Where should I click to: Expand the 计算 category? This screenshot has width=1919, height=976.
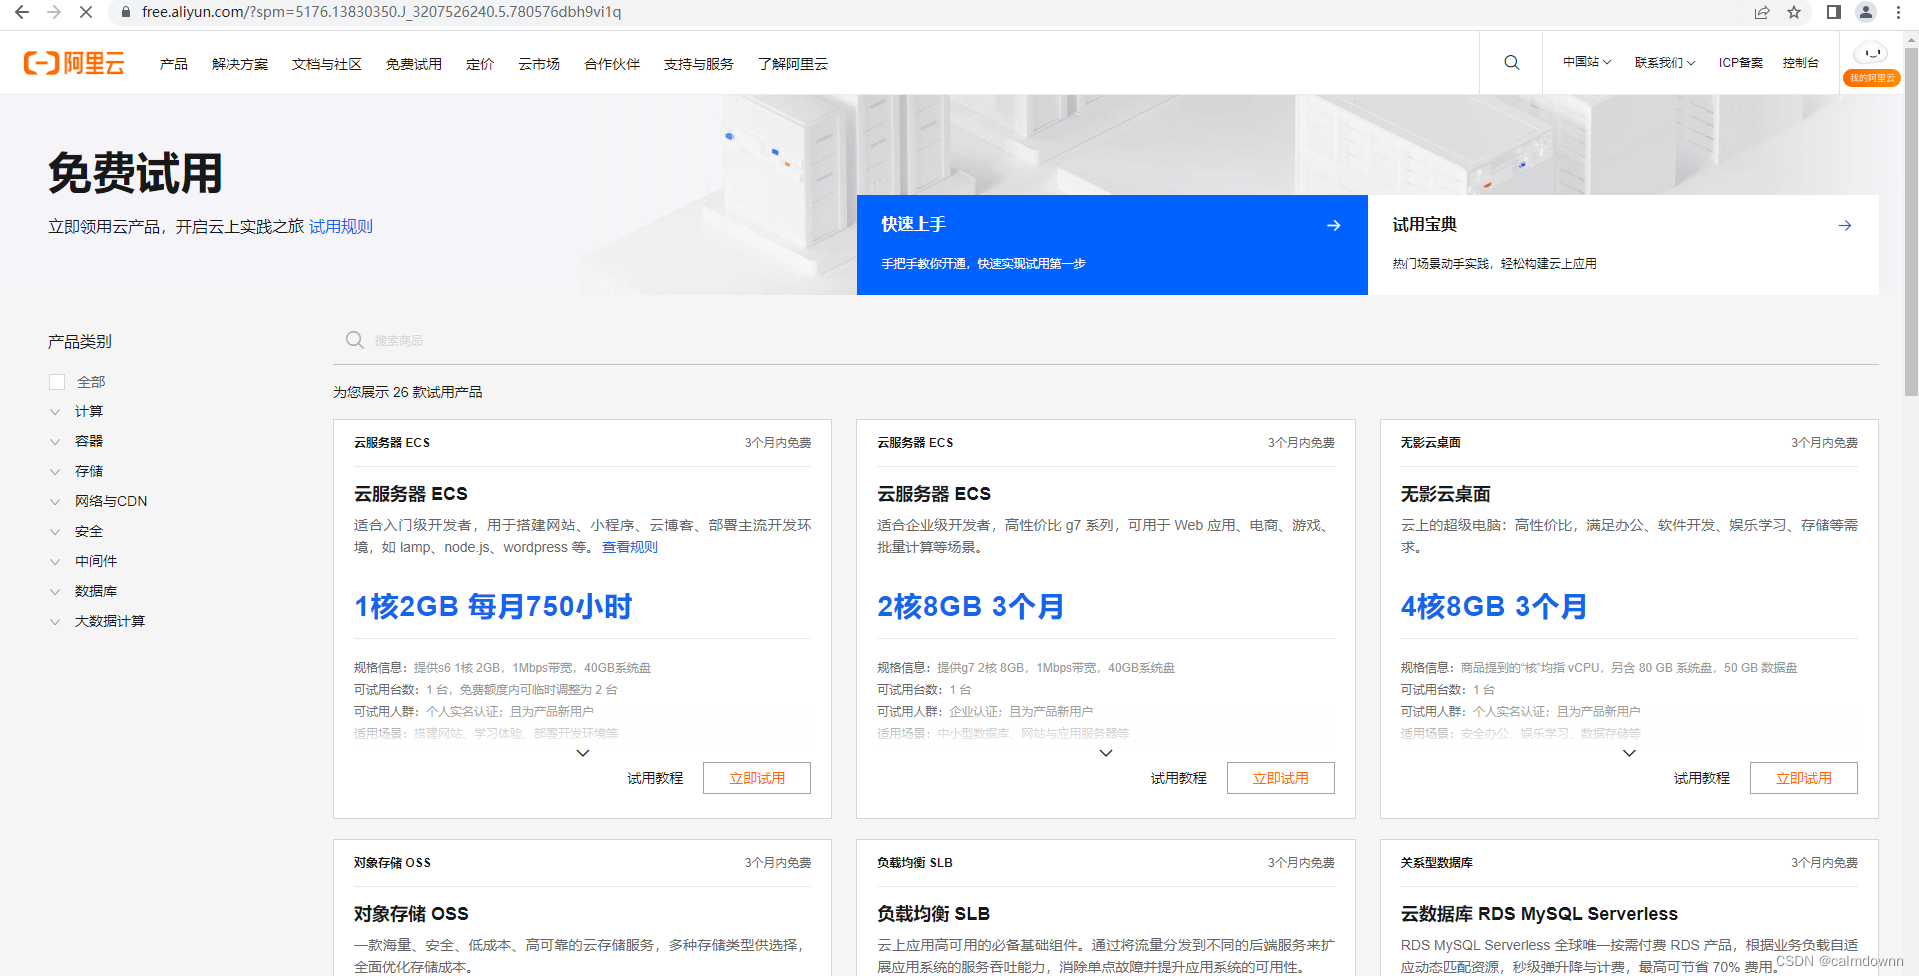[x=55, y=412]
